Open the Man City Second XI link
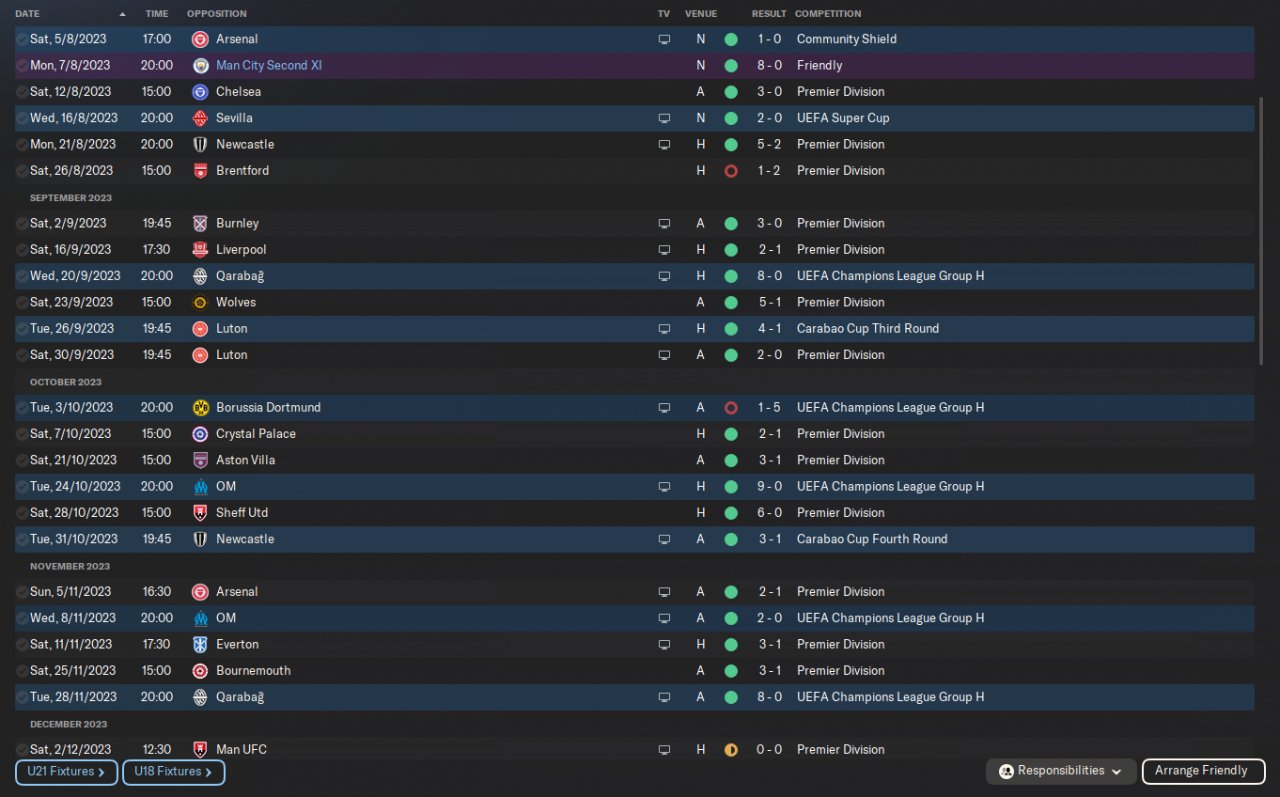This screenshot has height=797, width=1280. pos(268,66)
